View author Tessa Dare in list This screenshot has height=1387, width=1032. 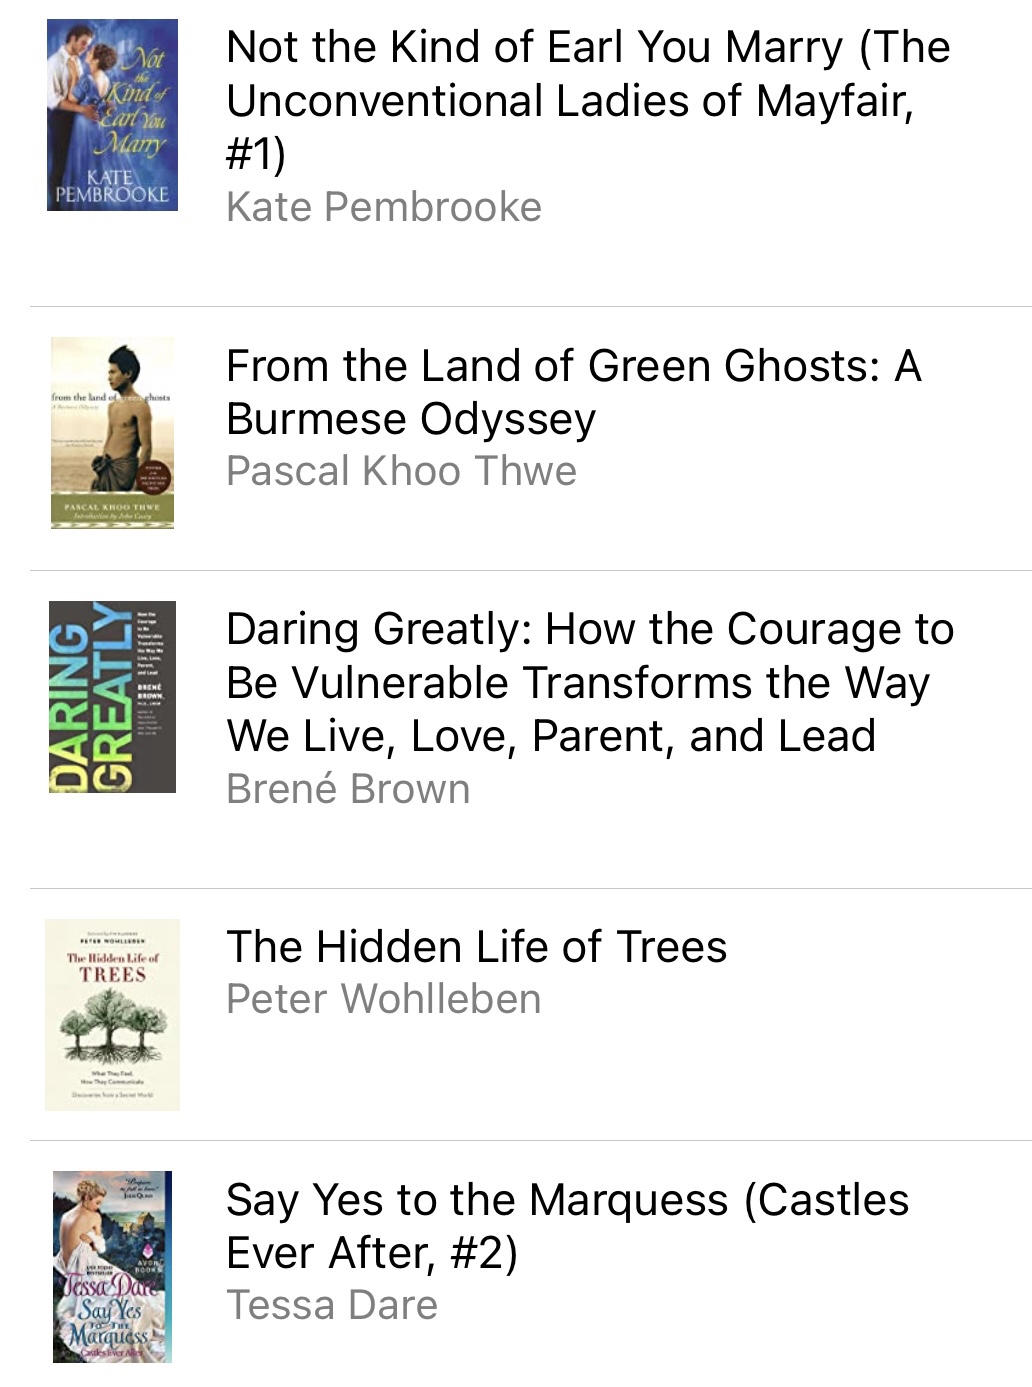[x=332, y=1305]
